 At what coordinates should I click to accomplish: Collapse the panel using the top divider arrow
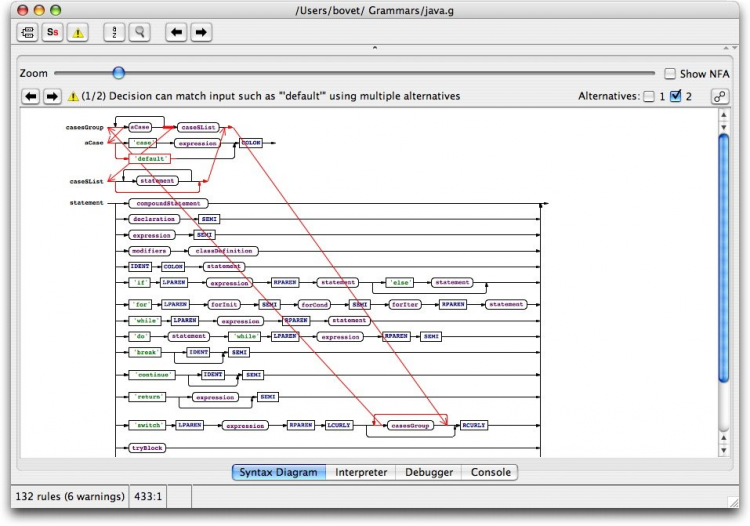375,47
